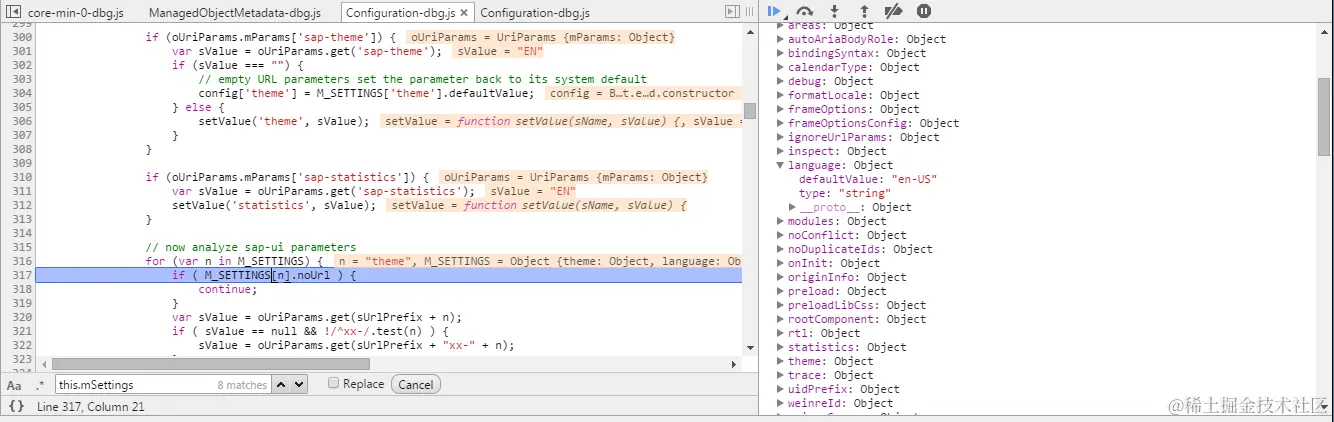This screenshot has height=422, width=1334.
Task: Step out of current function
Action: tap(864, 11)
